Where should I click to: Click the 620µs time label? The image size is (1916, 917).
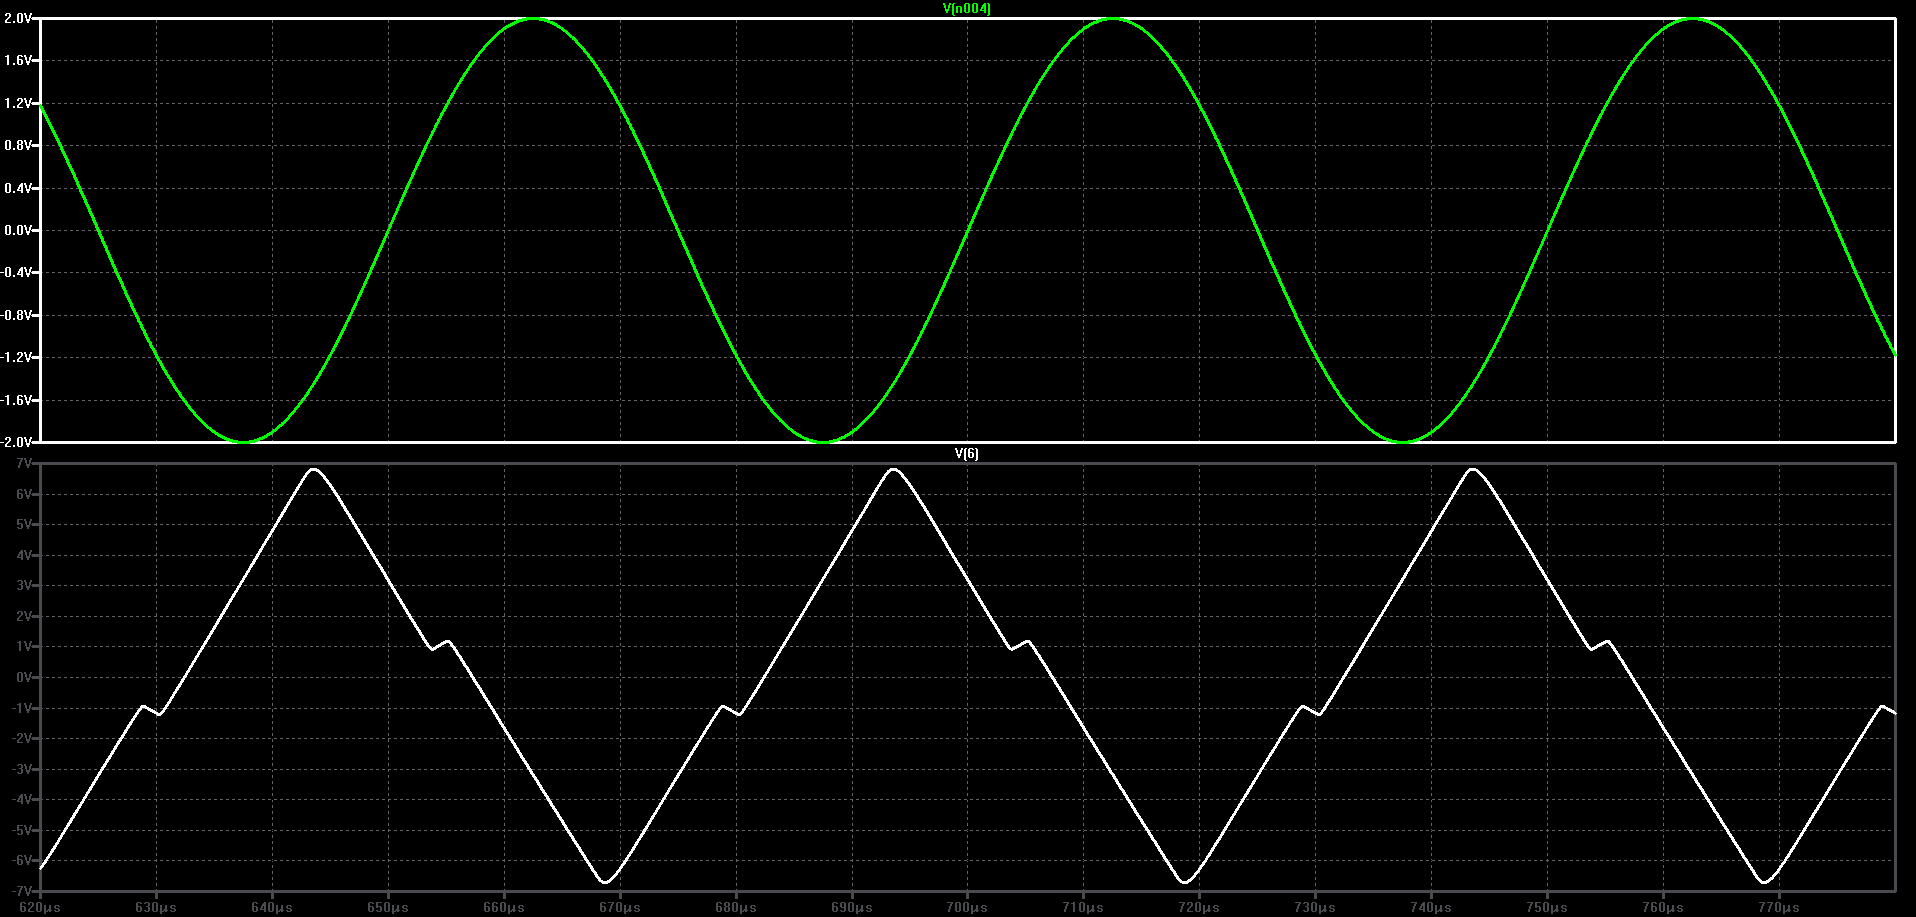coord(40,908)
